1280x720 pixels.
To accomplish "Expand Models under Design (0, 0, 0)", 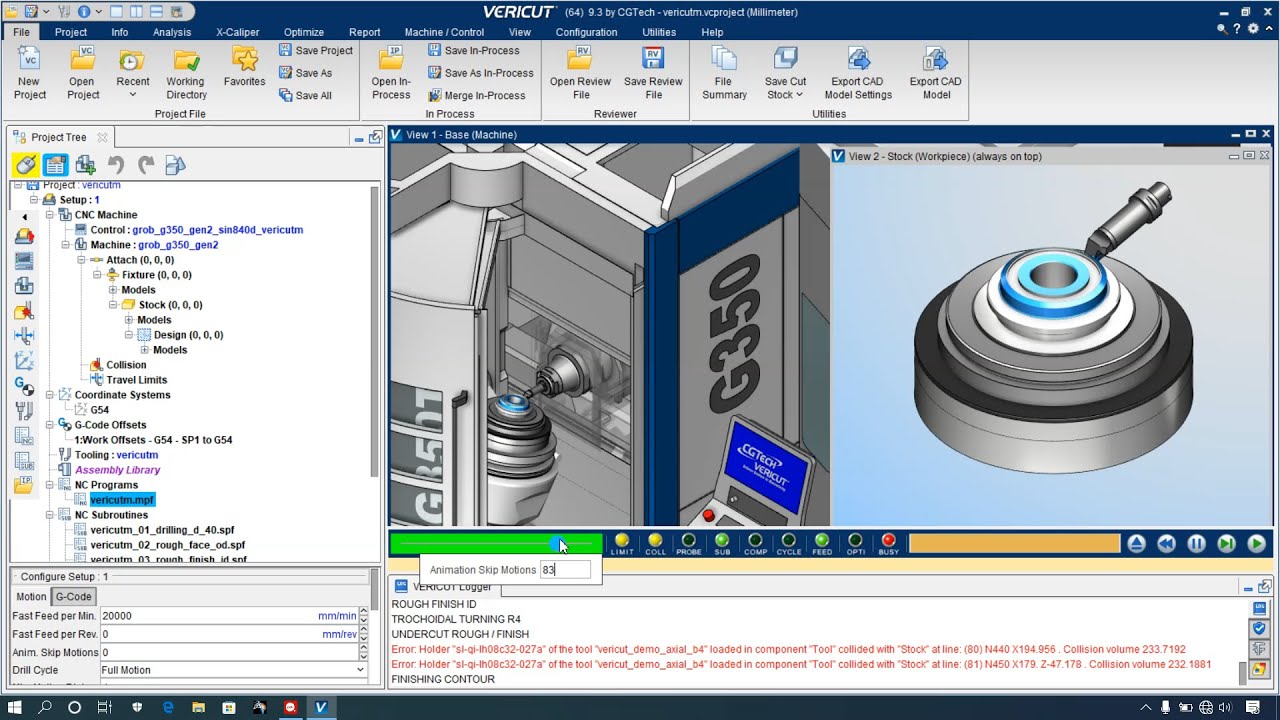I will (145, 350).
